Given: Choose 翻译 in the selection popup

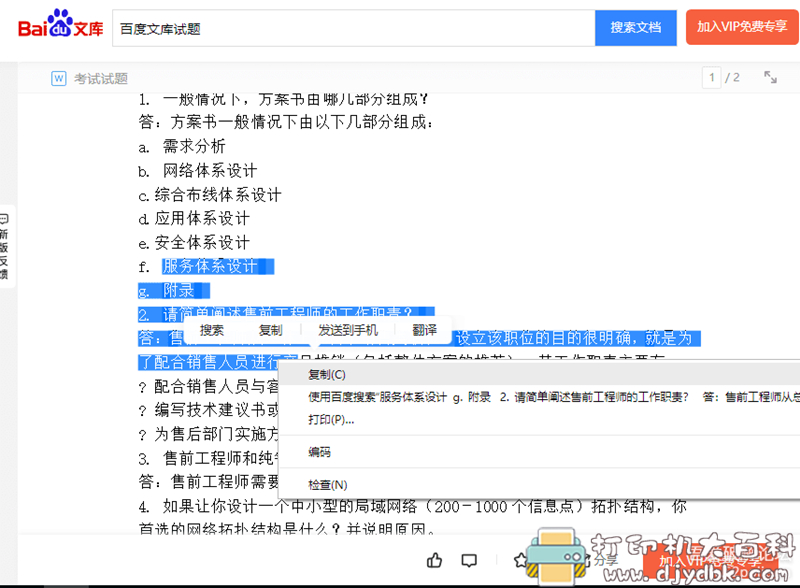Looking at the screenshot, I should click(424, 330).
